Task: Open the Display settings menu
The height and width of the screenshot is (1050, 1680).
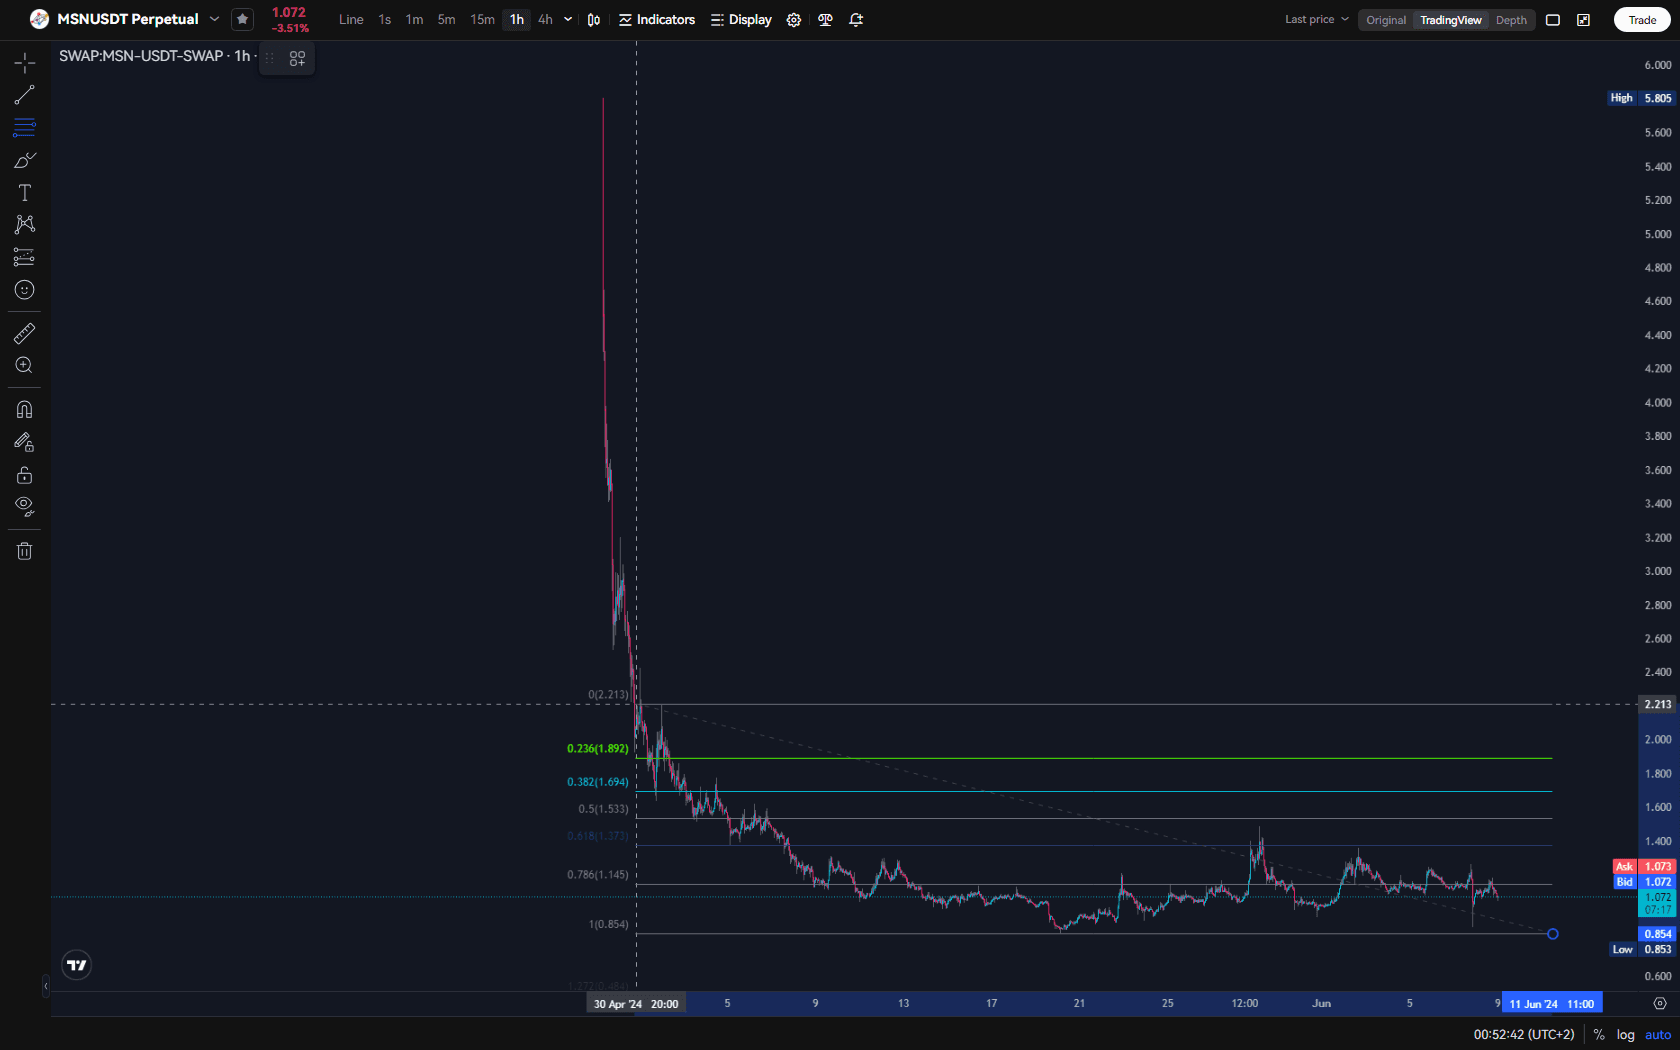Action: (741, 20)
